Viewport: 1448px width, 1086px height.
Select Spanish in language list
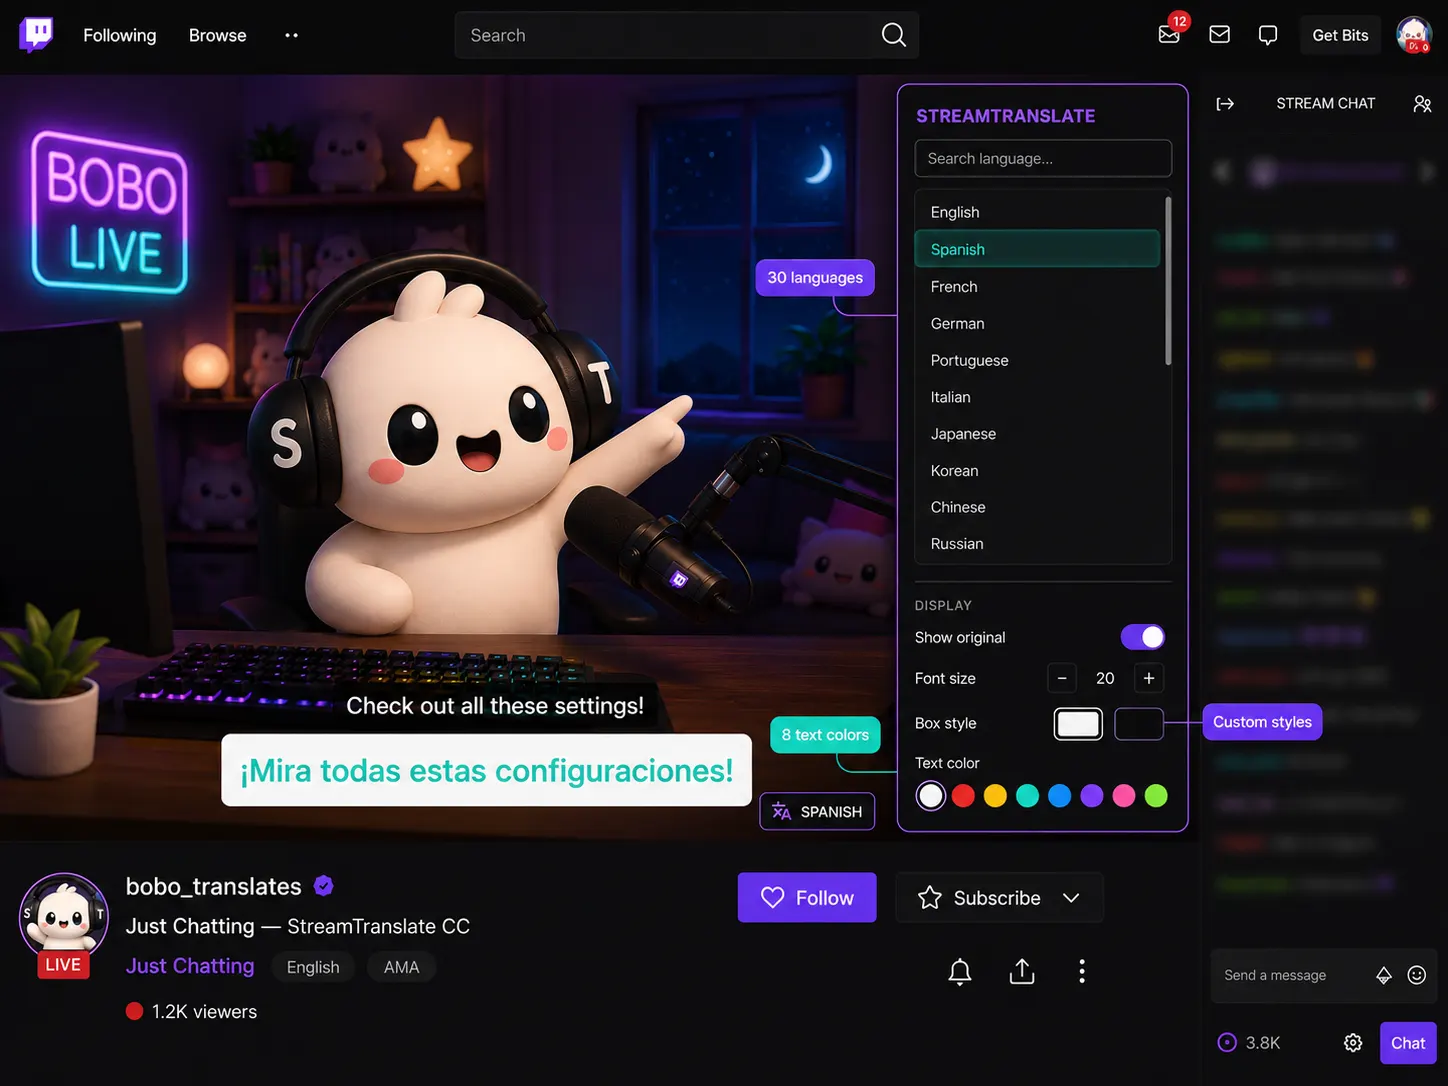(x=1037, y=249)
